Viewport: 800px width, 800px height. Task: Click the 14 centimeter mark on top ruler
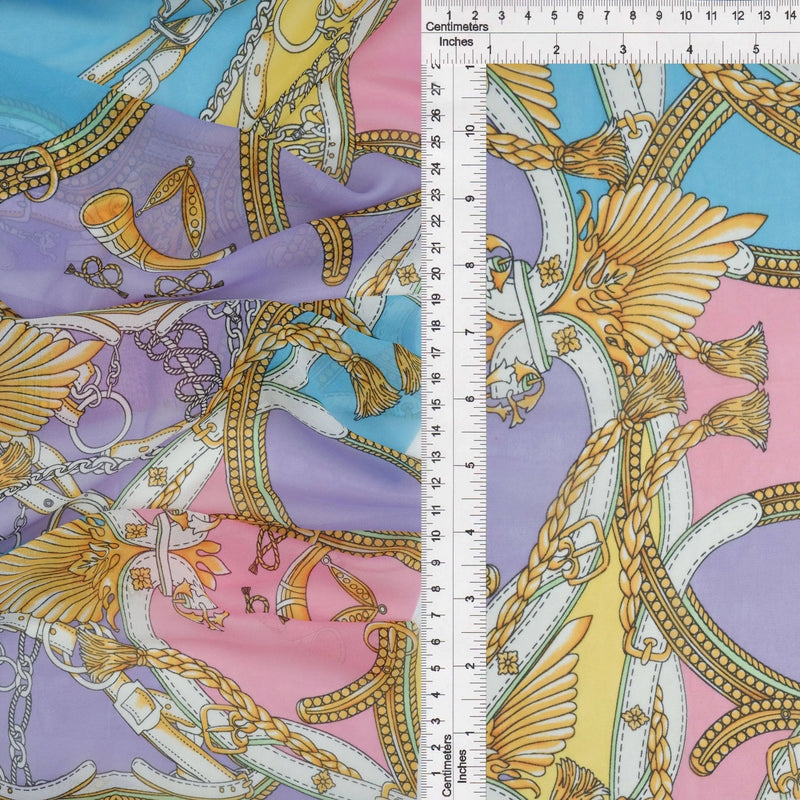(790, 16)
